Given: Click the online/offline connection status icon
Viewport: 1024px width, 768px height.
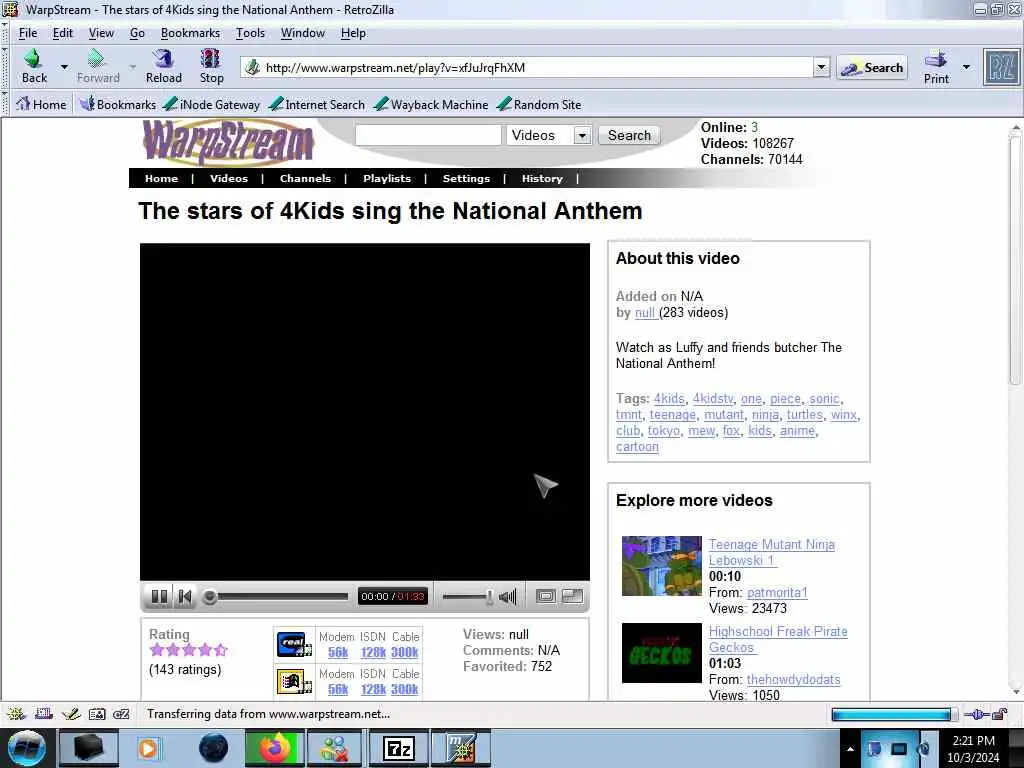Looking at the screenshot, I should pos(976,714).
